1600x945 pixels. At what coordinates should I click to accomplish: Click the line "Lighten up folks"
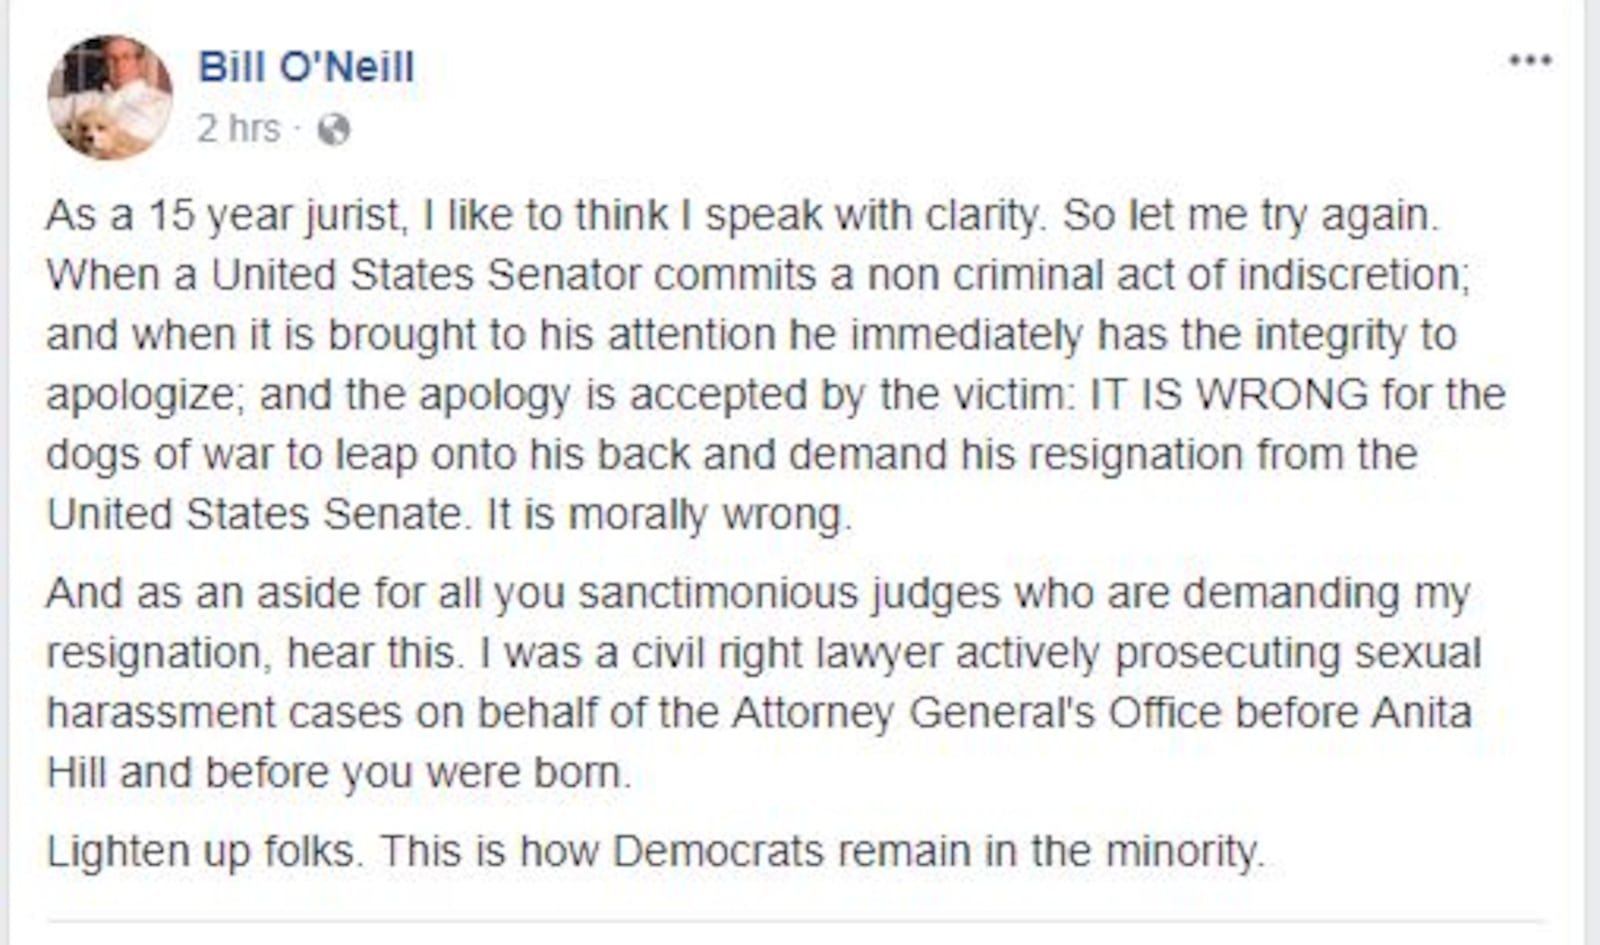pos(655,852)
